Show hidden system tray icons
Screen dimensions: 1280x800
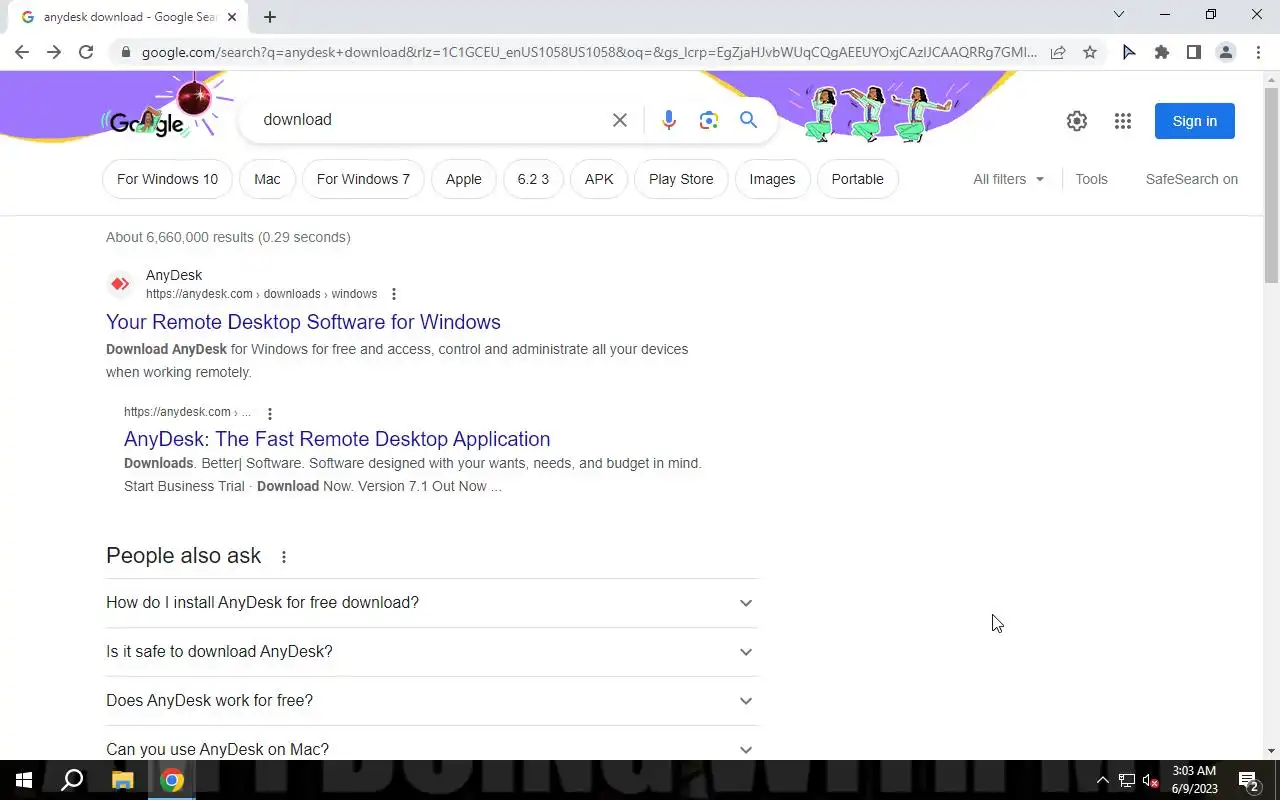point(1102,780)
